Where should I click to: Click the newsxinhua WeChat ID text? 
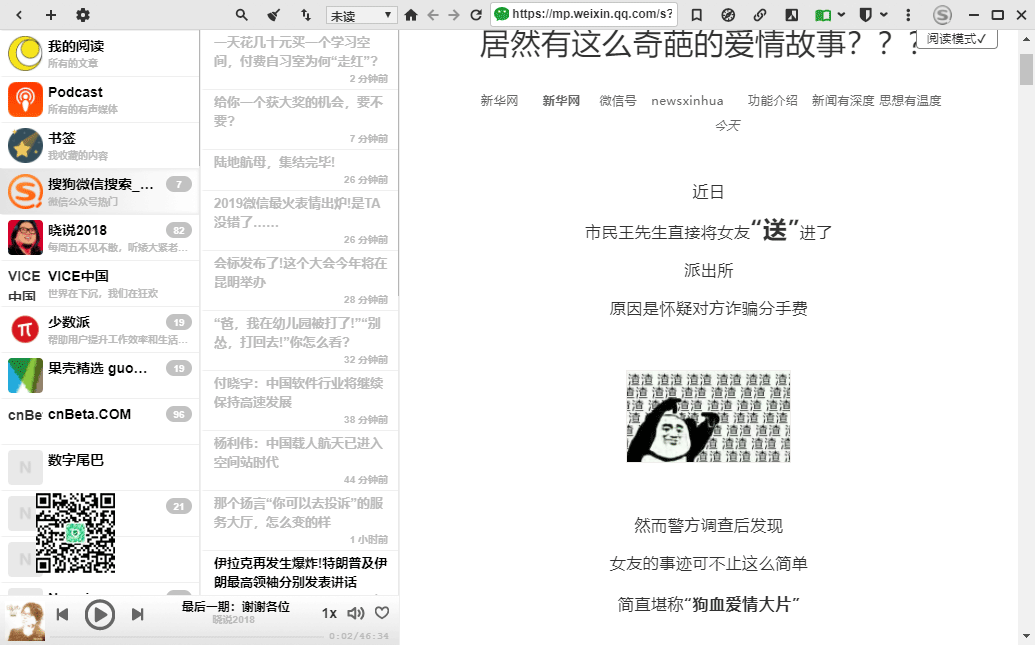point(687,100)
